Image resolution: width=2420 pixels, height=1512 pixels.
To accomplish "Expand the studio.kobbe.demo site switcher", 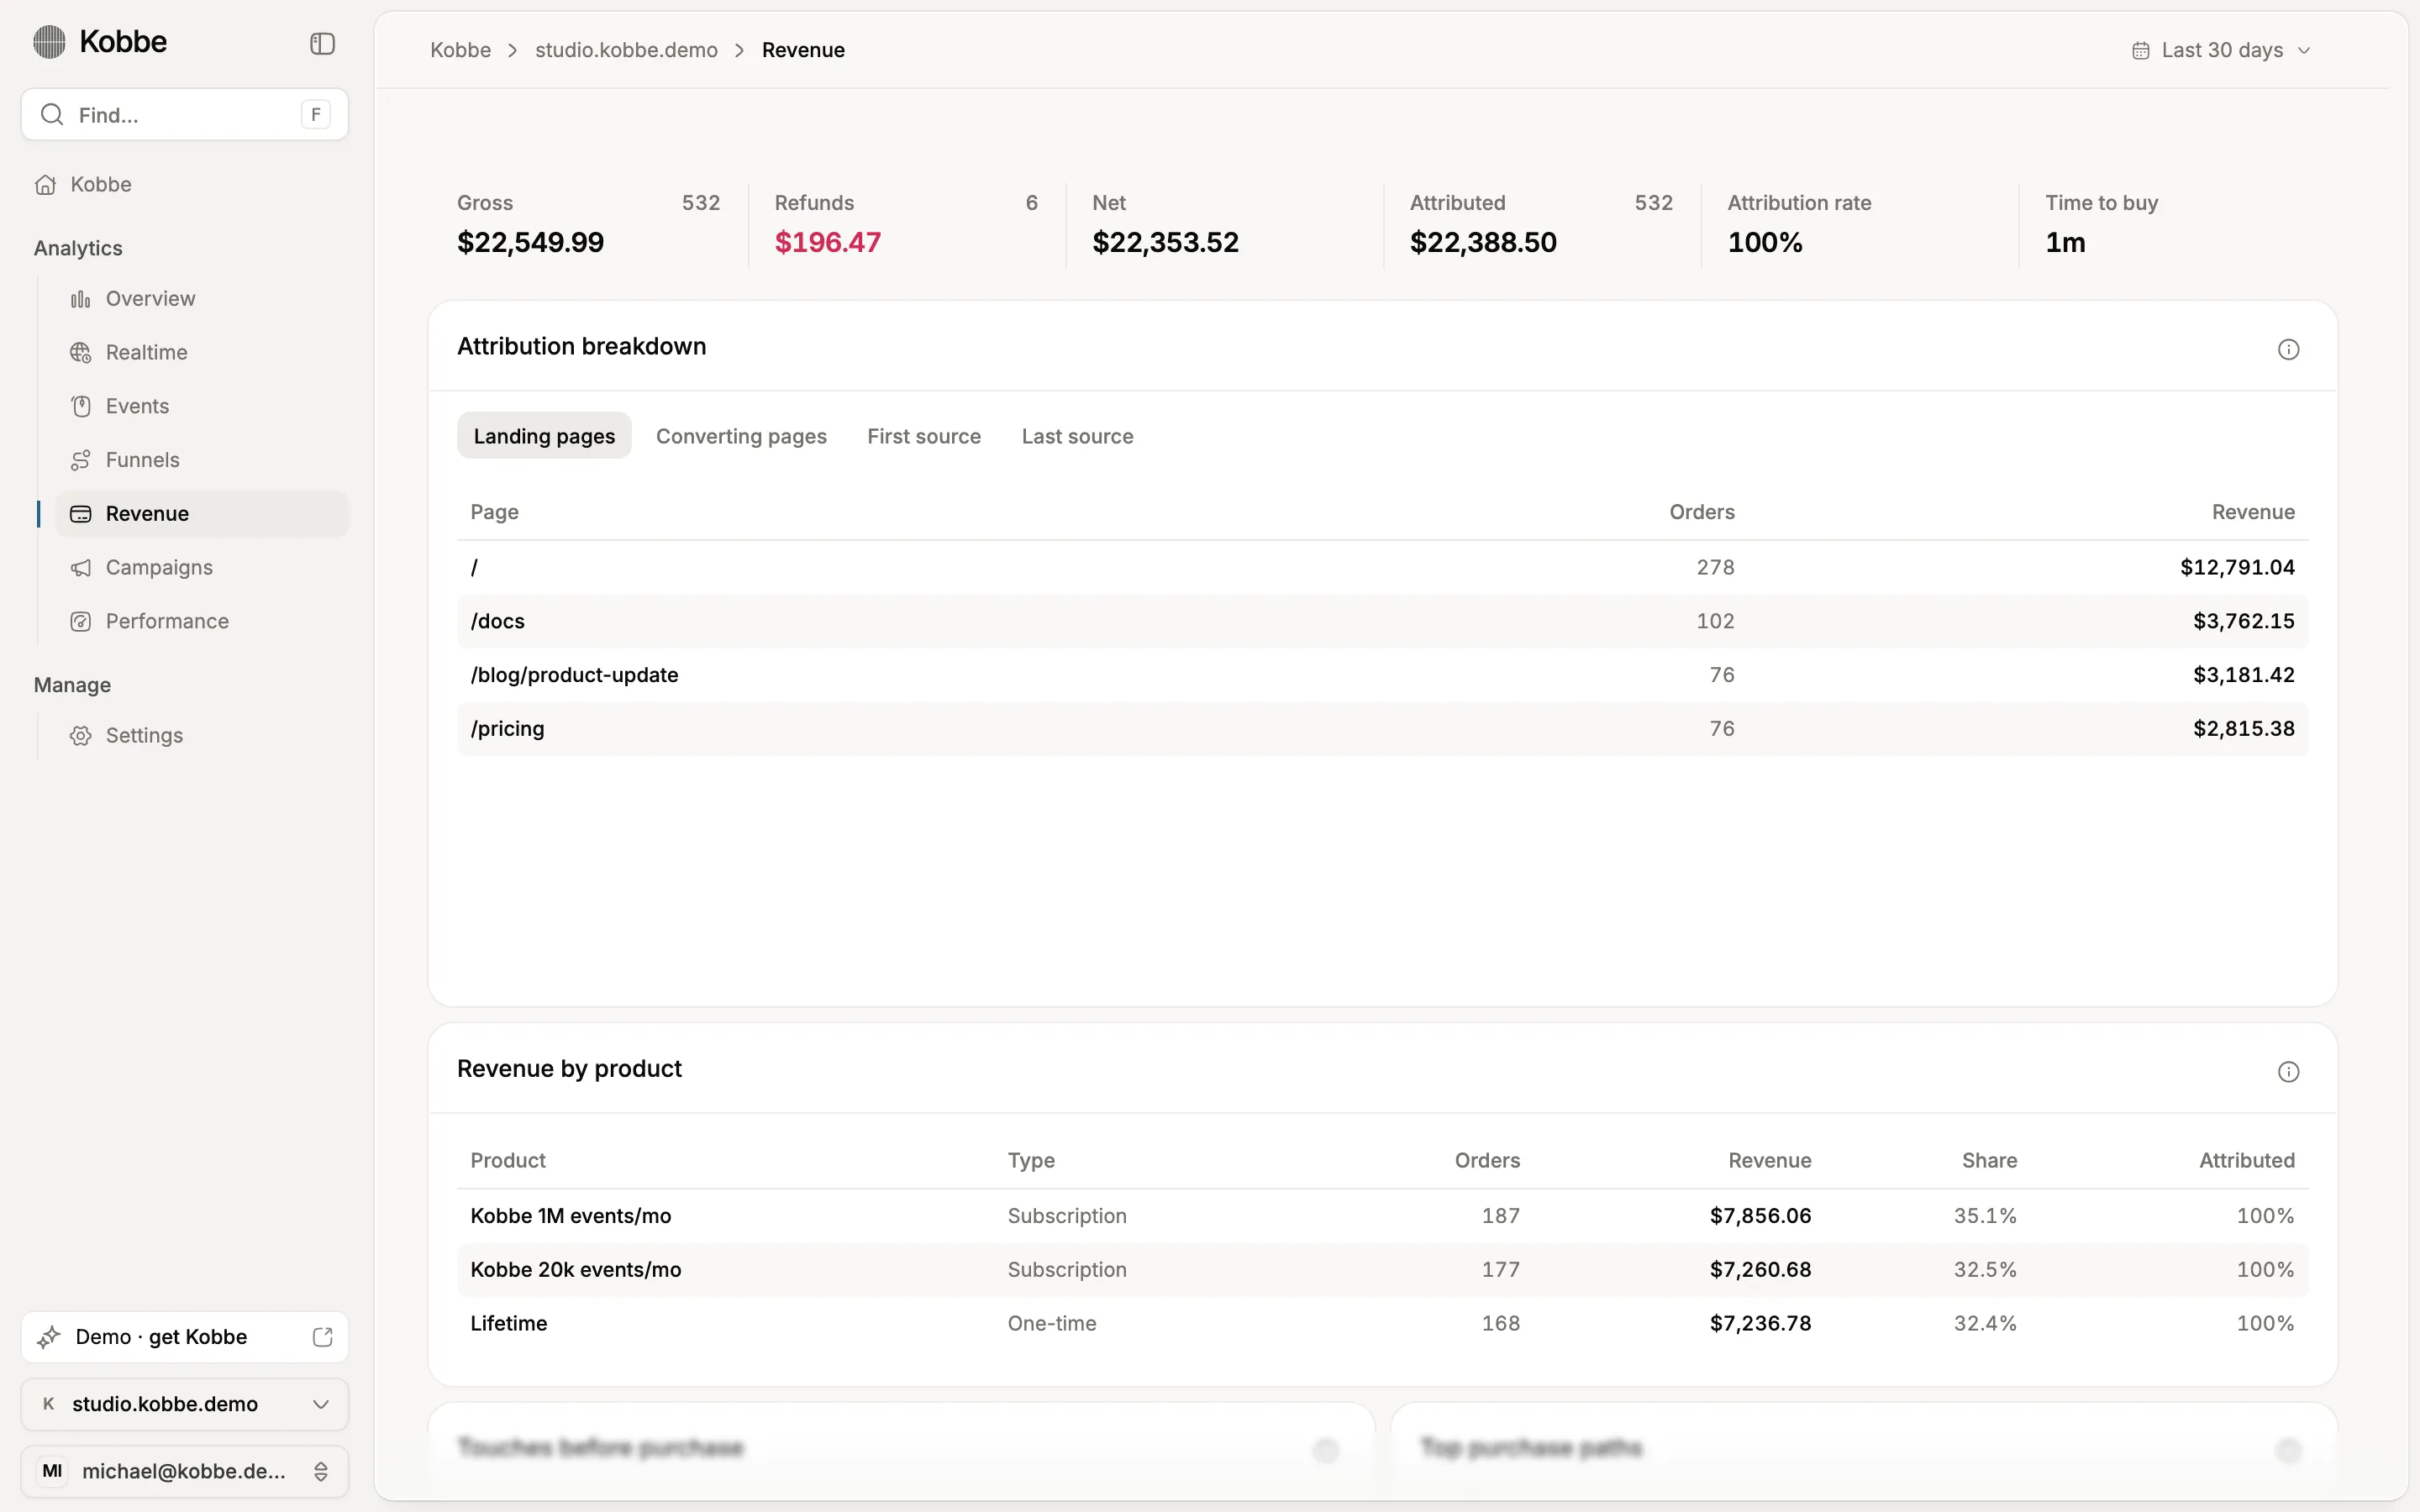I will 185,1404.
